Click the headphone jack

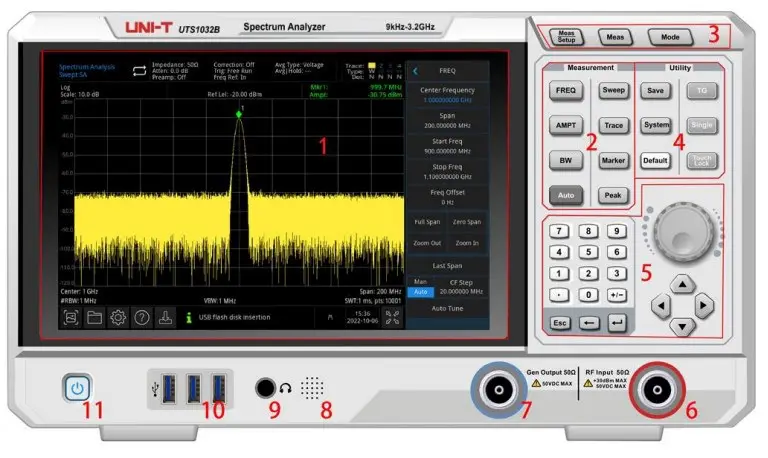pyautogui.click(x=265, y=388)
